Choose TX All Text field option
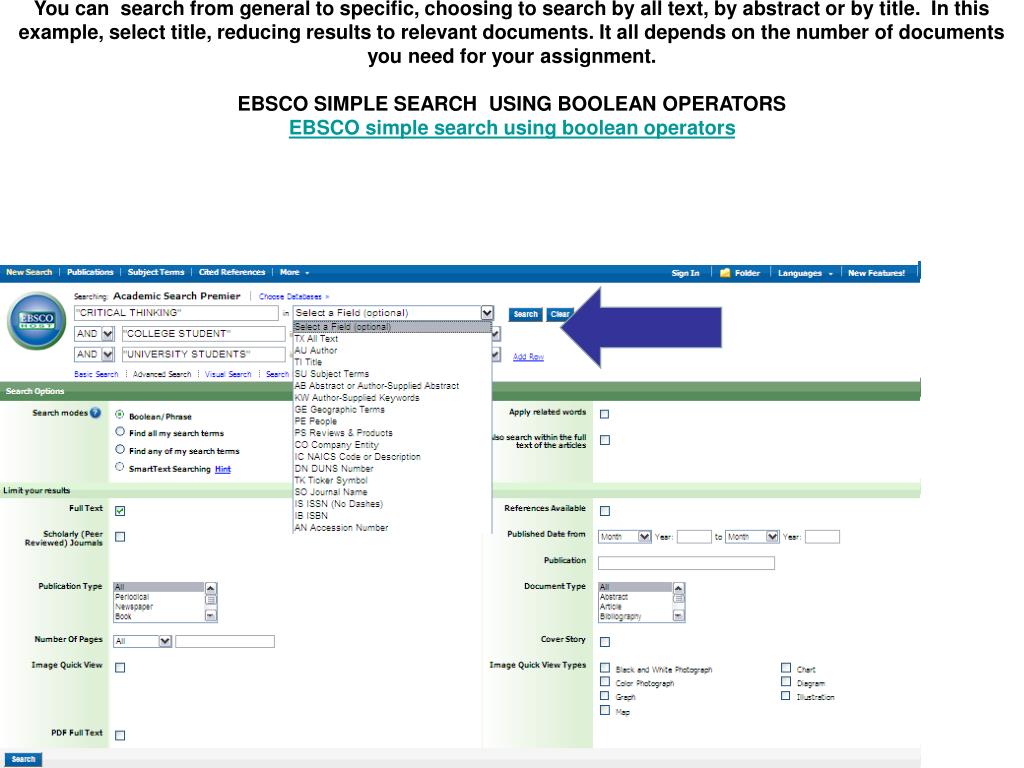 click(x=392, y=338)
